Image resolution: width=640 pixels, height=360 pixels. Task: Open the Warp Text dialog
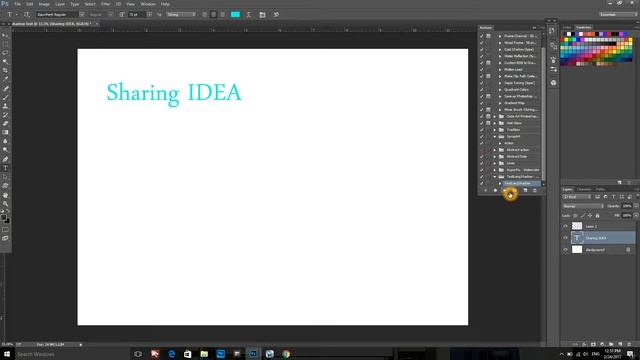(249, 15)
